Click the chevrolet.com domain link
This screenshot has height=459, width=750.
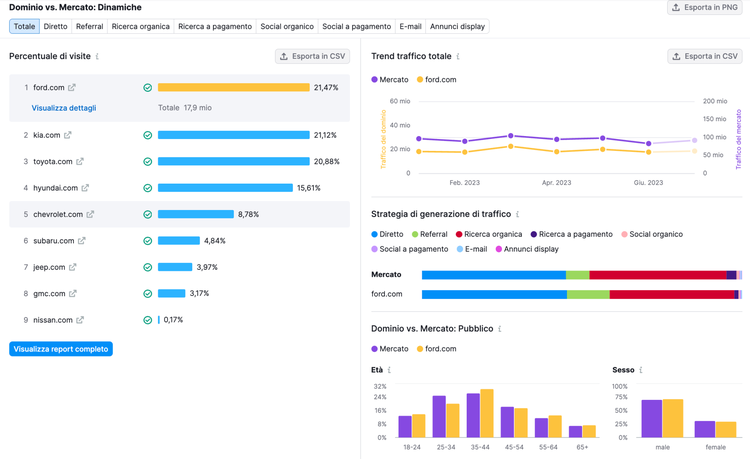(58, 214)
